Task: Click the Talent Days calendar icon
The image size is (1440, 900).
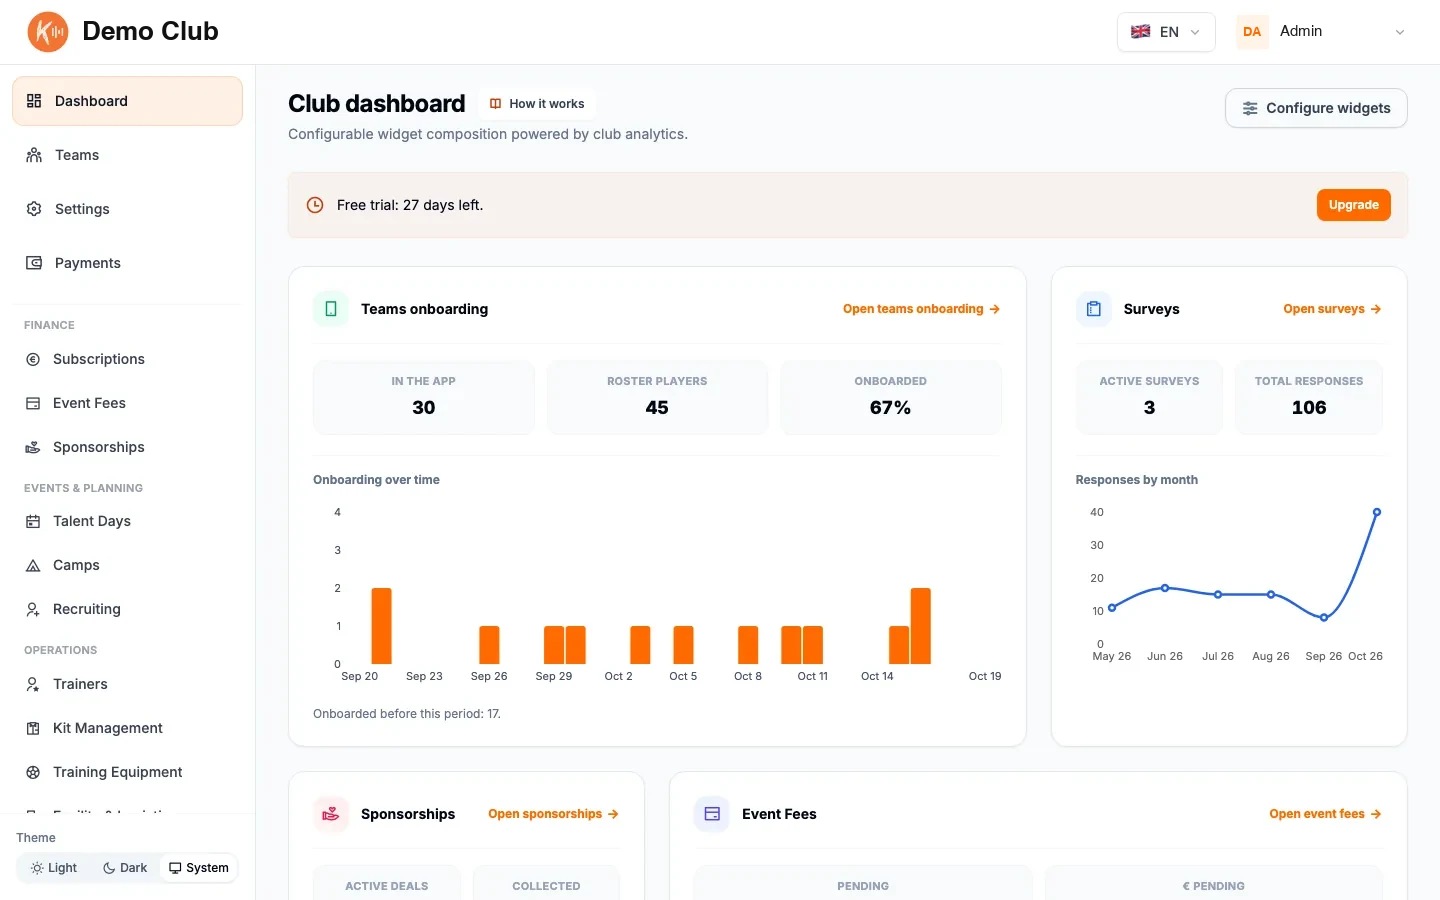Action: click(x=33, y=521)
